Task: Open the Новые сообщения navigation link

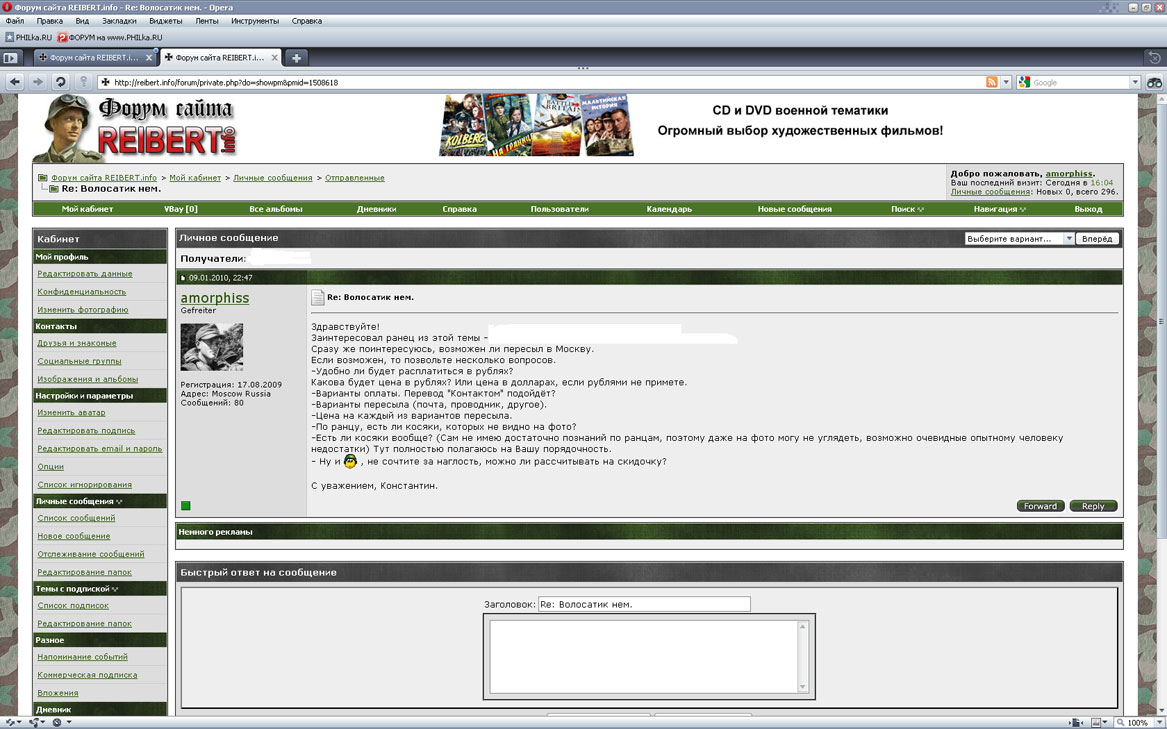Action: 794,209
